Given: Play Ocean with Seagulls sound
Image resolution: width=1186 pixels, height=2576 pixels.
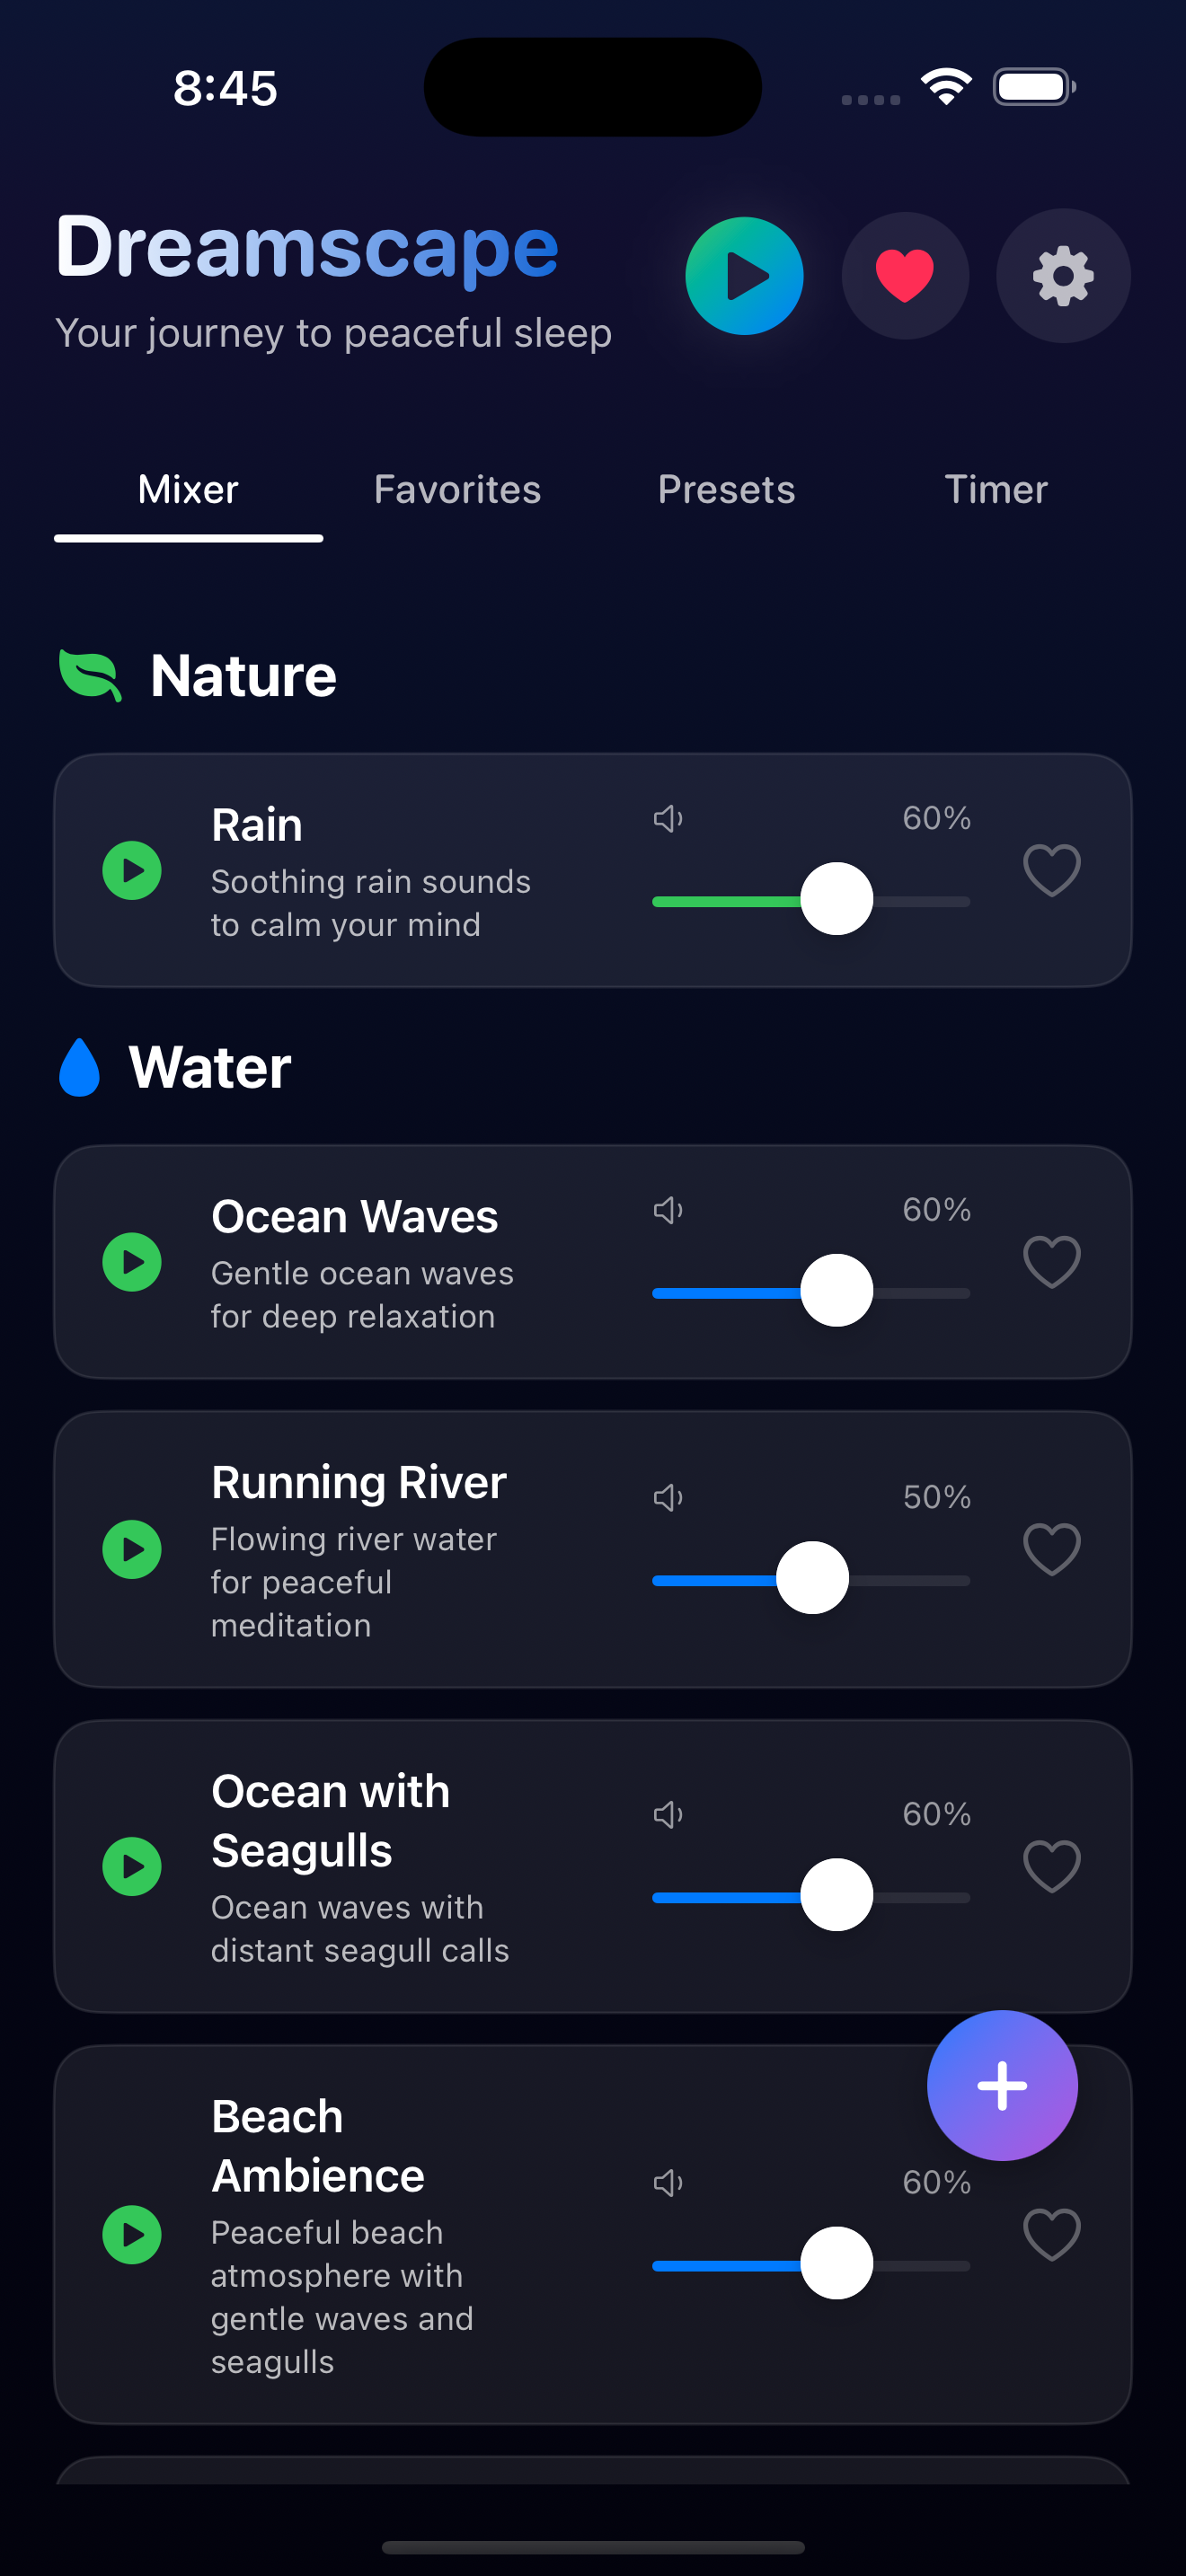Looking at the screenshot, I should pyautogui.click(x=132, y=1866).
